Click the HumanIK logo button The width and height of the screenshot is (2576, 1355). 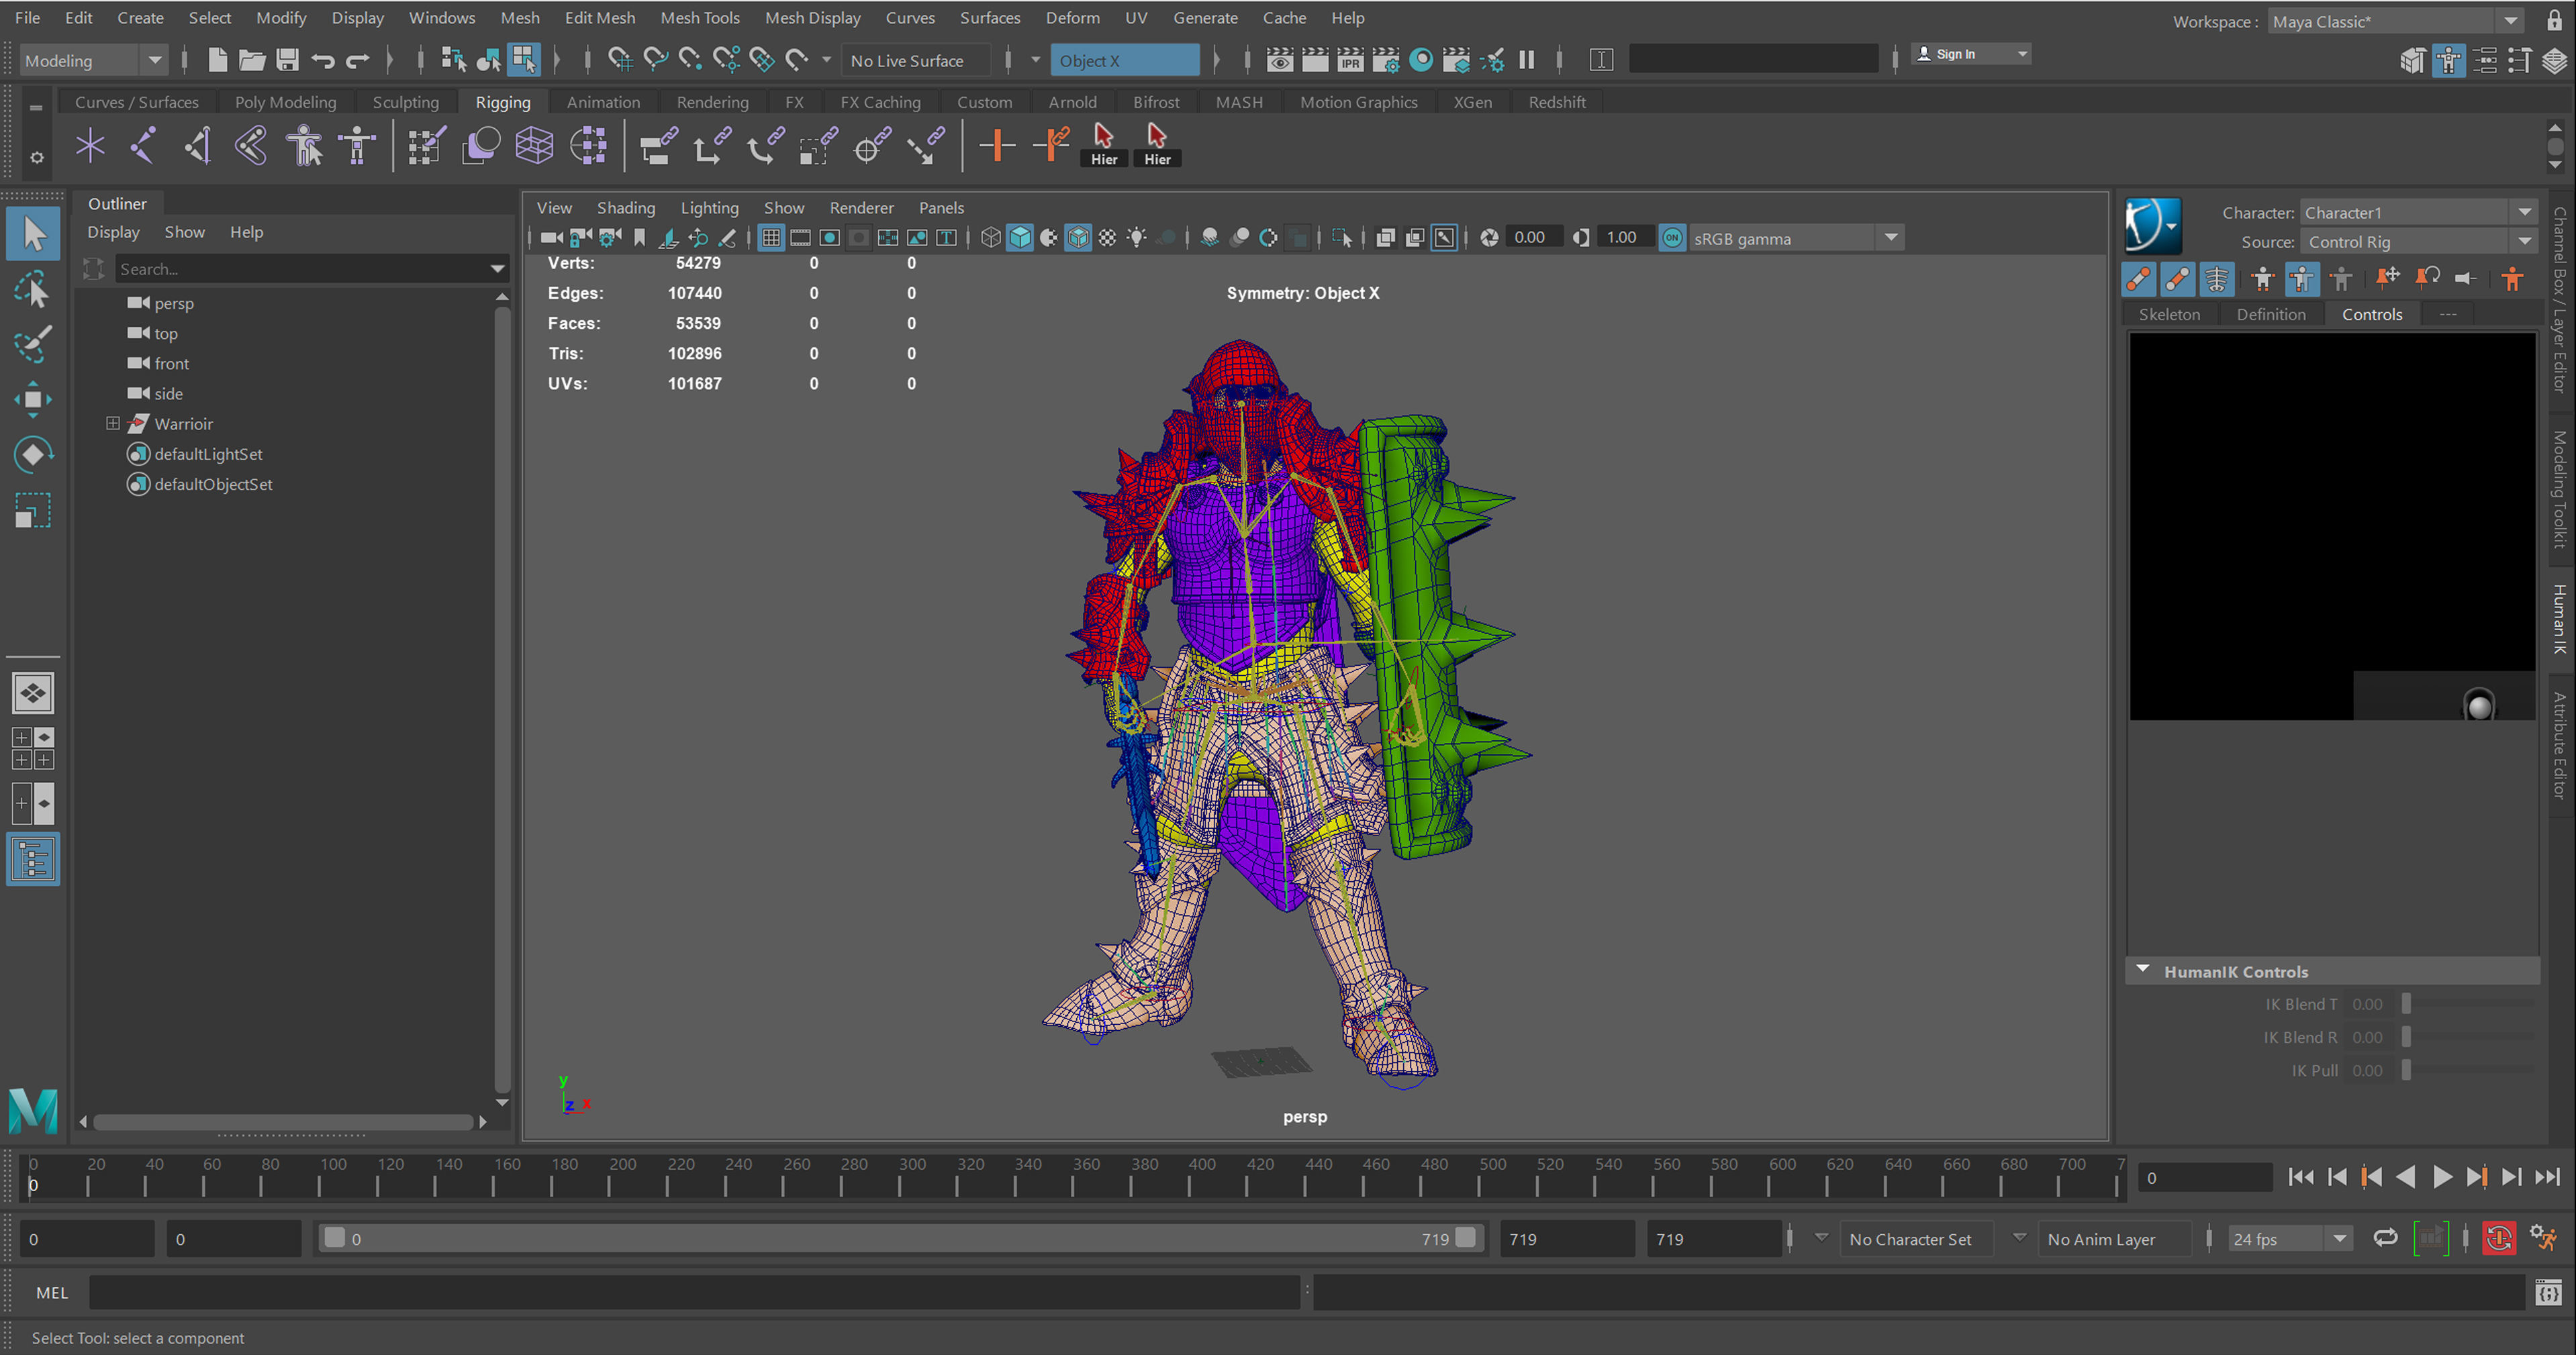pyautogui.click(x=2153, y=226)
